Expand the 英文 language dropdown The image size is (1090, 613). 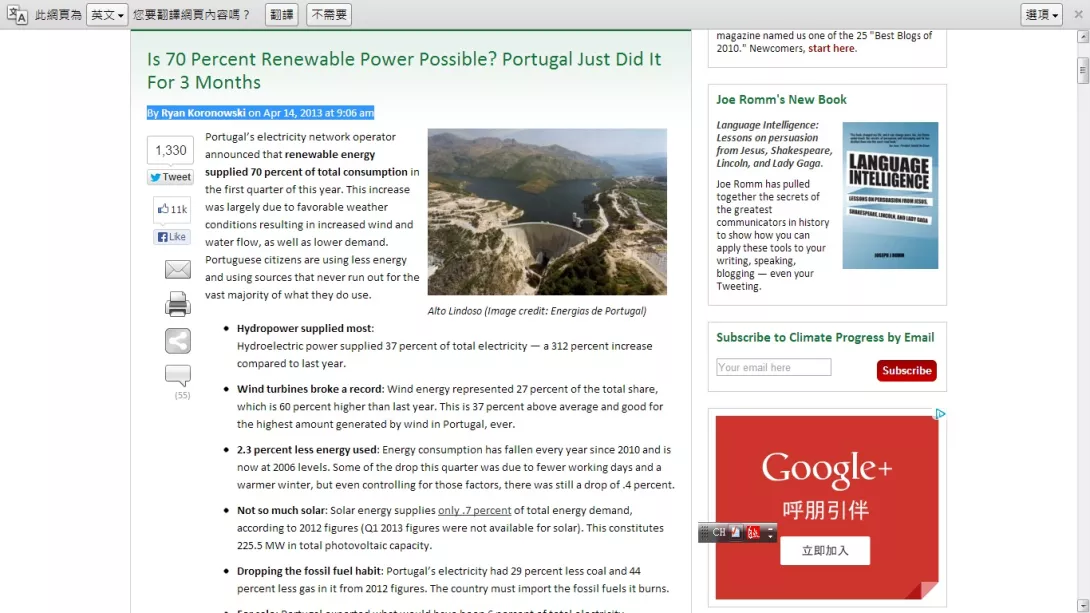click(107, 15)
